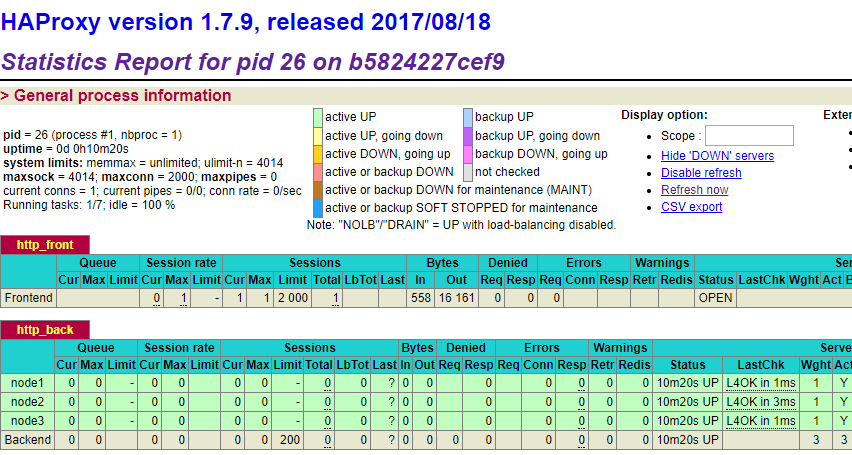Click the active or backup DOWN swatch

318,172
